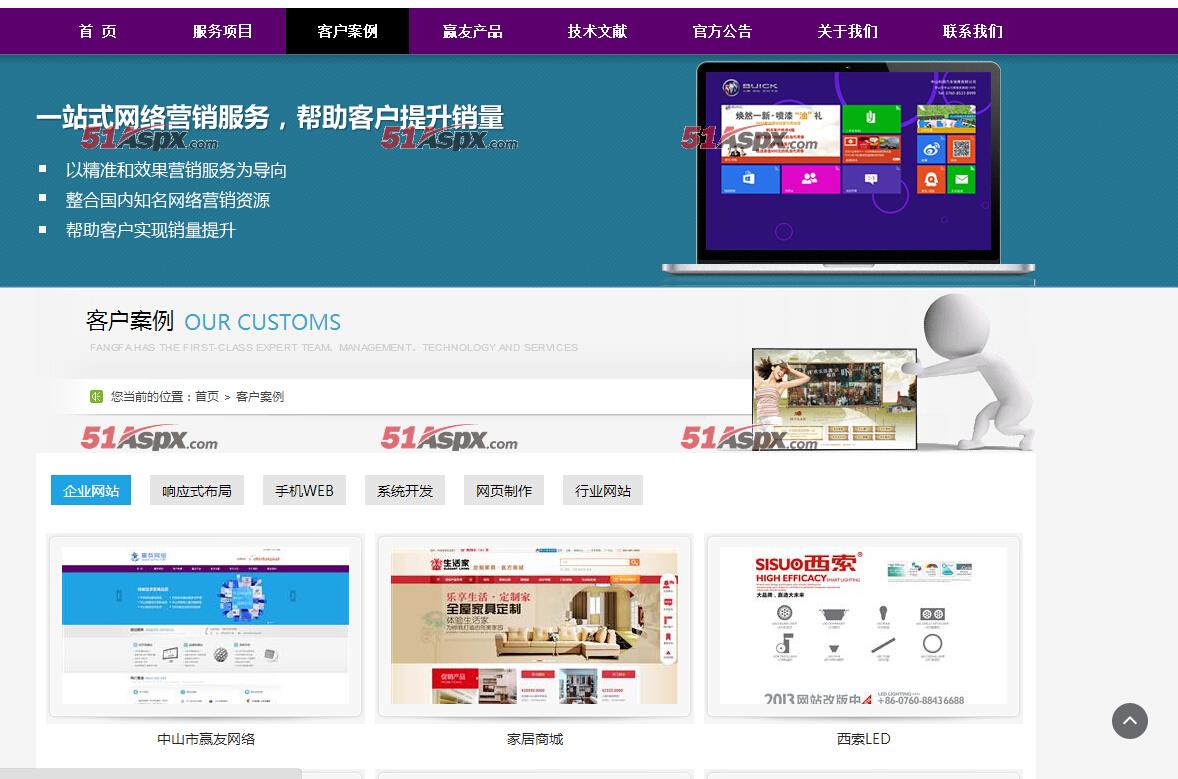
Task: Open 技术文献 in the navigation bar
Action: click(x=597, y=32)
